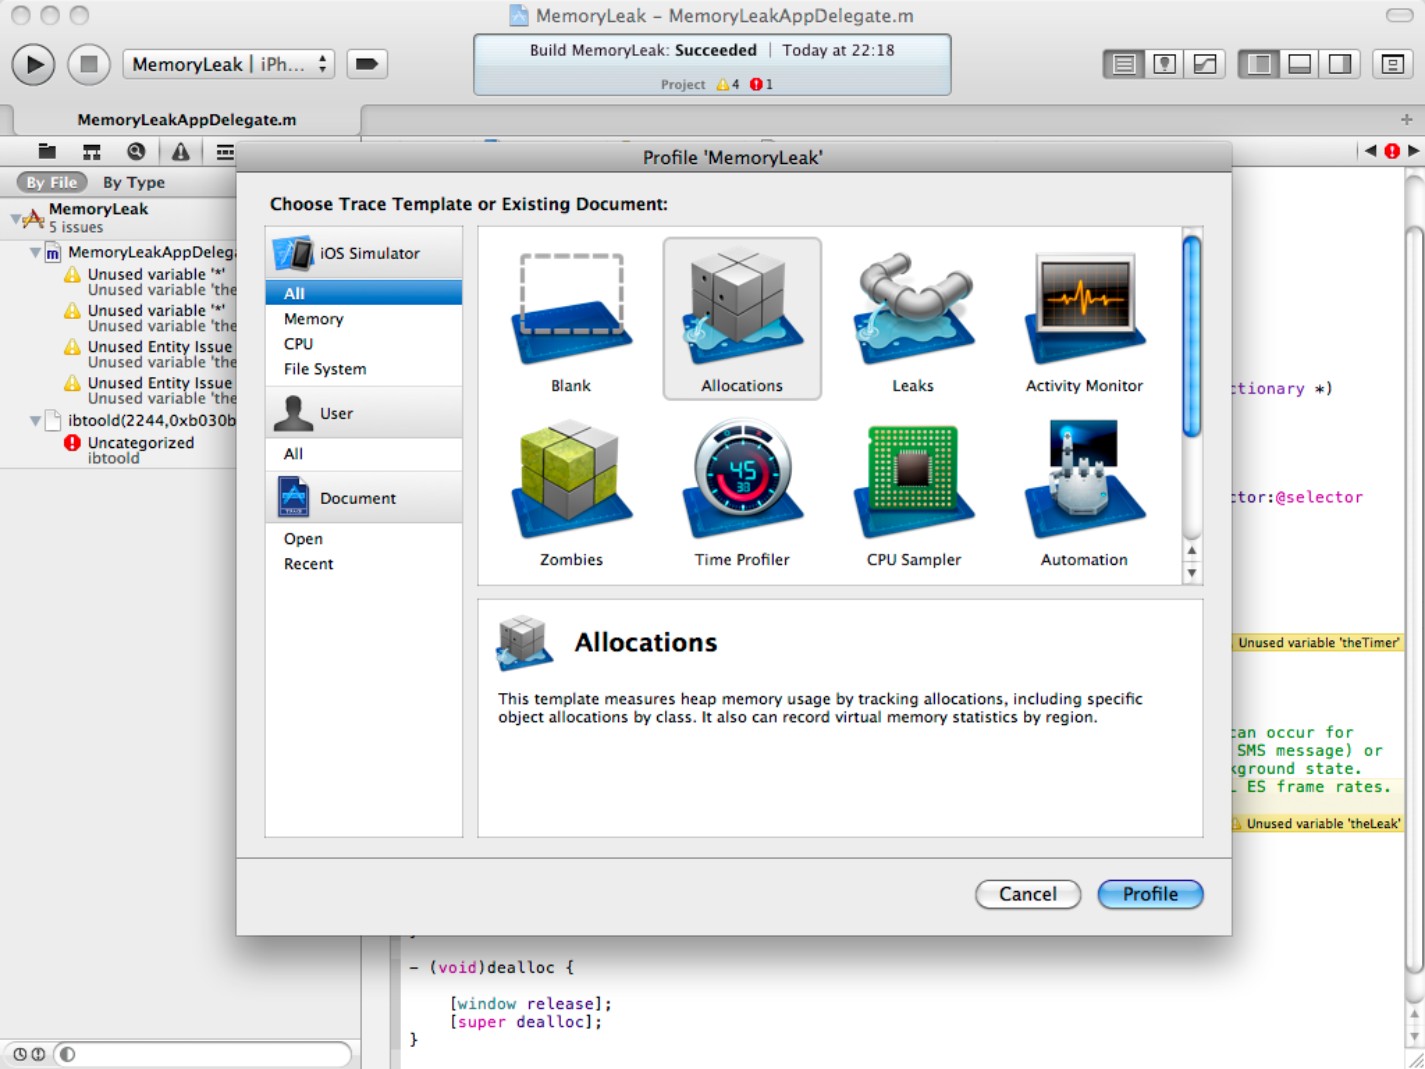Click the toolbar hide pill button

click(1399, 15)
